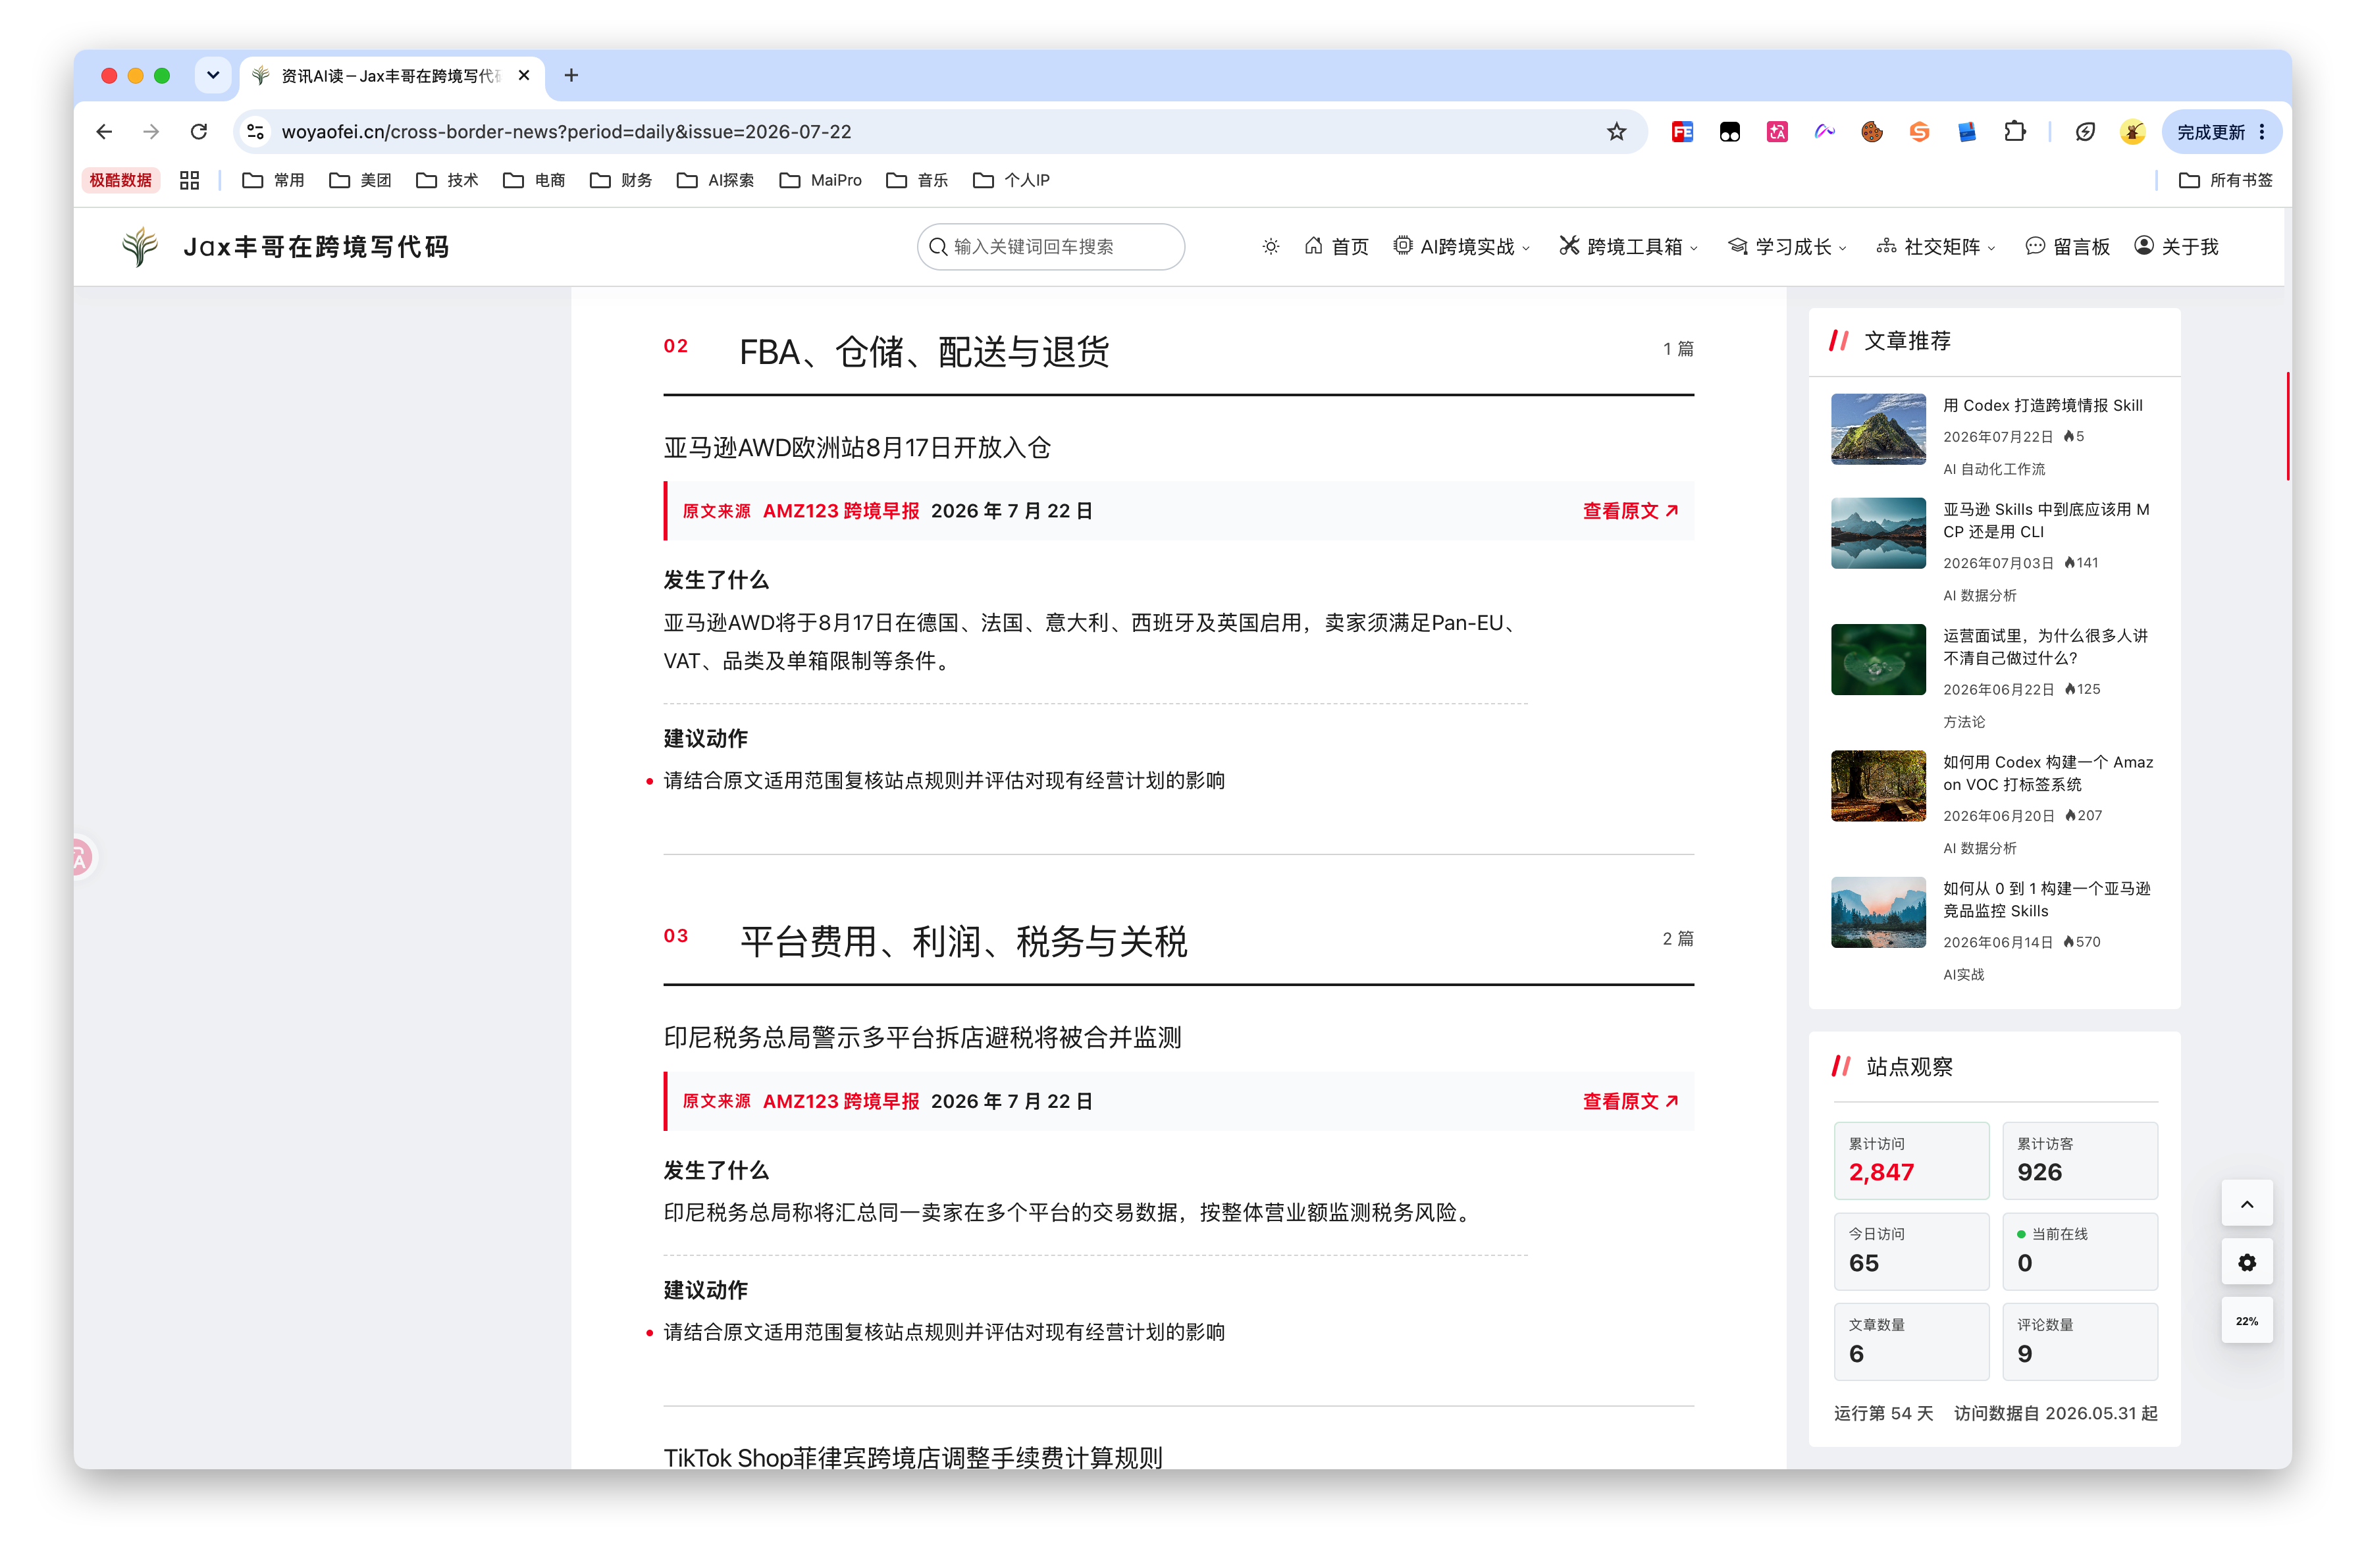Open the black mask extension icon

pos(1729,132)
